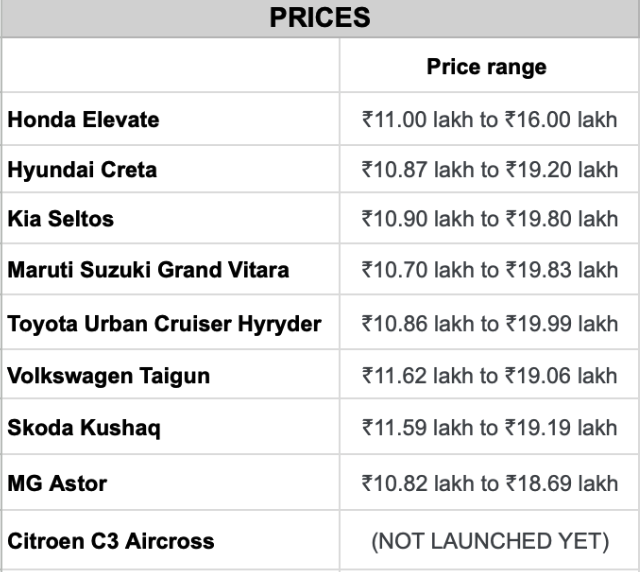Viewport: 640px width, 572px height.
Task: Click the ₹11.59 lakh to ₹19.19 lakh price
Action: (x=489, y=428)
